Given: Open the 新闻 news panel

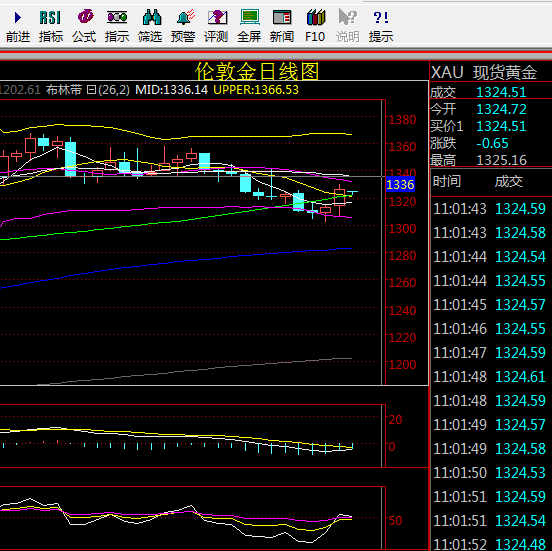Looking at the screenshot, I should [282, 26].
